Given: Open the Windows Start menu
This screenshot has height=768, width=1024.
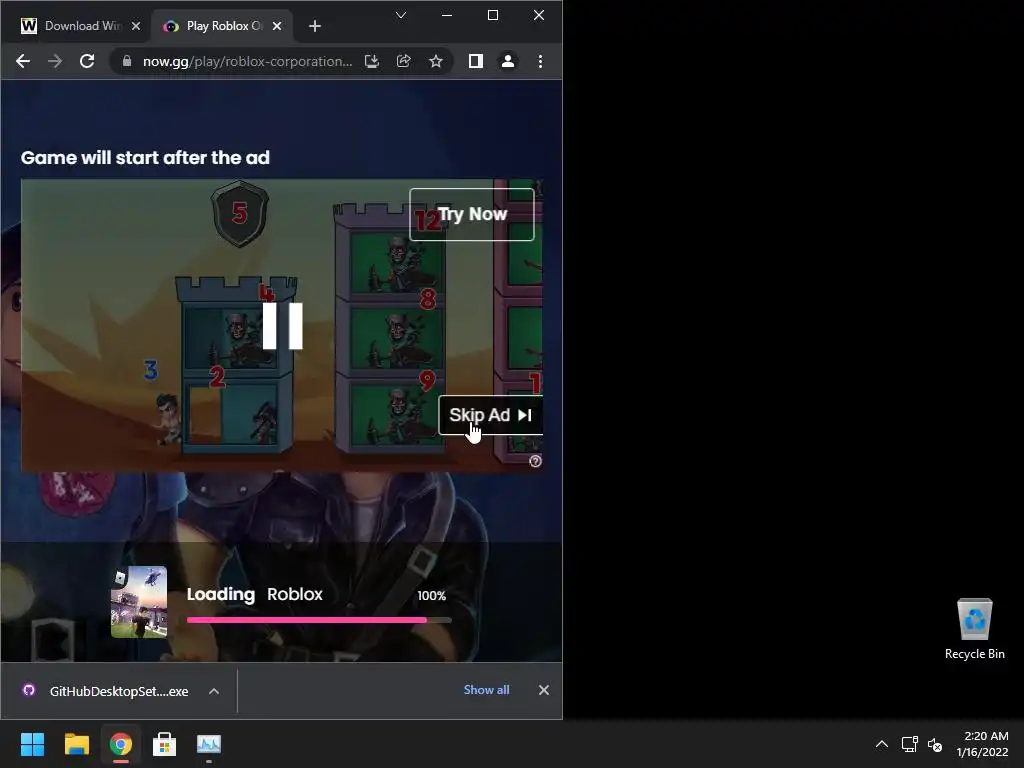Looking at the screenshot, I should [32, 744].
